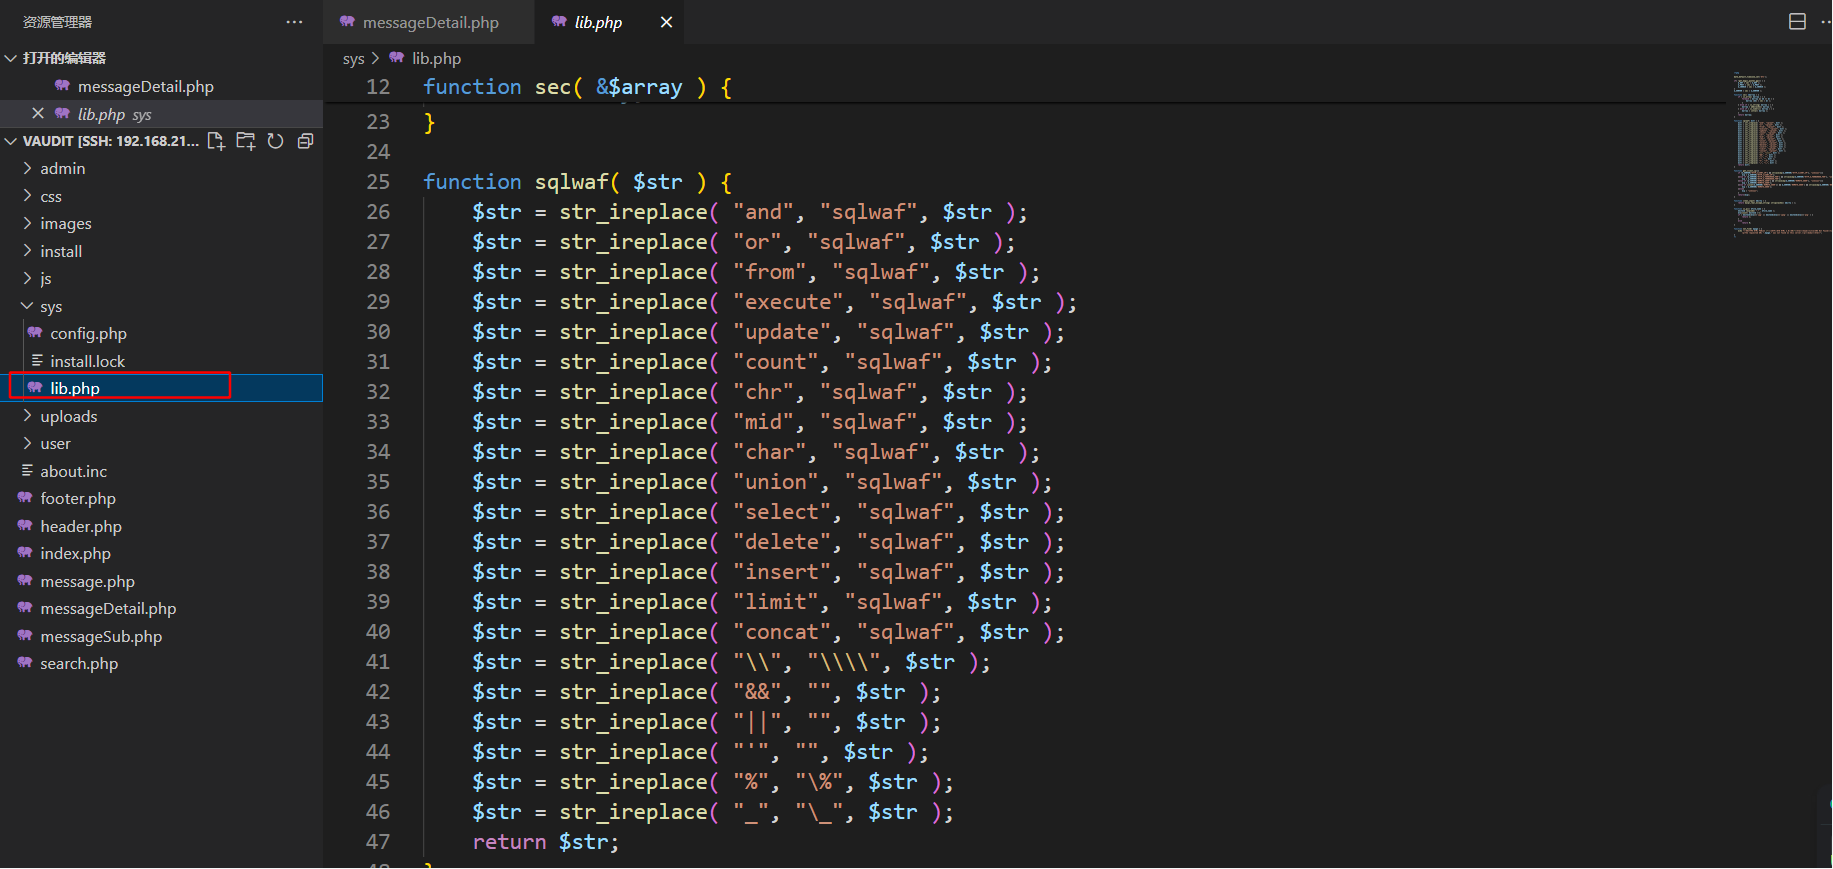This screenshot has width=1833, height=869.
Task: Select lib.php in the file tree
Action: pyautogui.click(x=161, y=388)
